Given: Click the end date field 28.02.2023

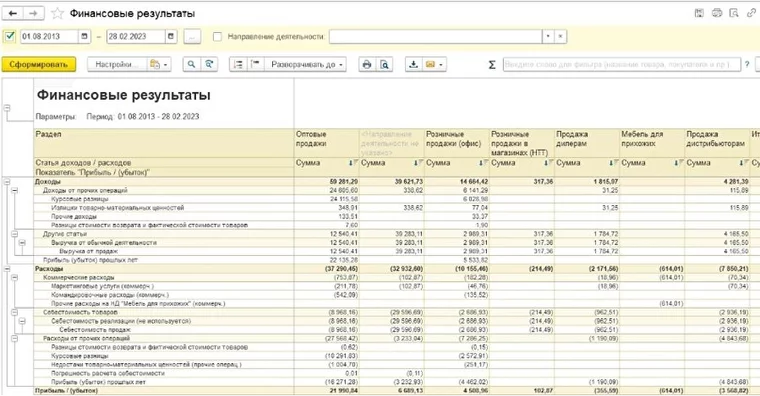Looking at the screenshot, I should click(x=135, y=36).
